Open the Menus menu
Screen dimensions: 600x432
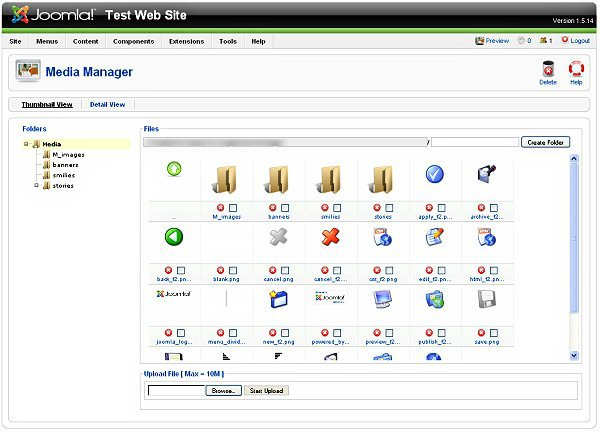point(47,41)
